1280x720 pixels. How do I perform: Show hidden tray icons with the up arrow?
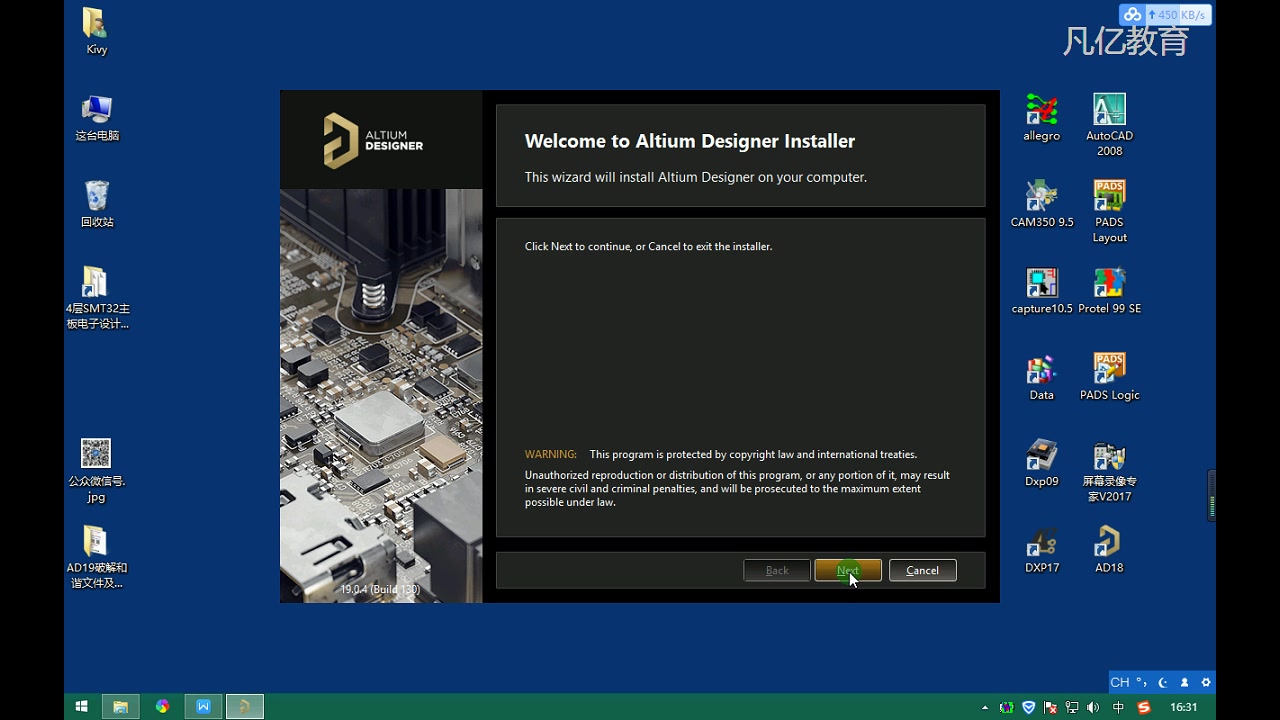[984, 707]
